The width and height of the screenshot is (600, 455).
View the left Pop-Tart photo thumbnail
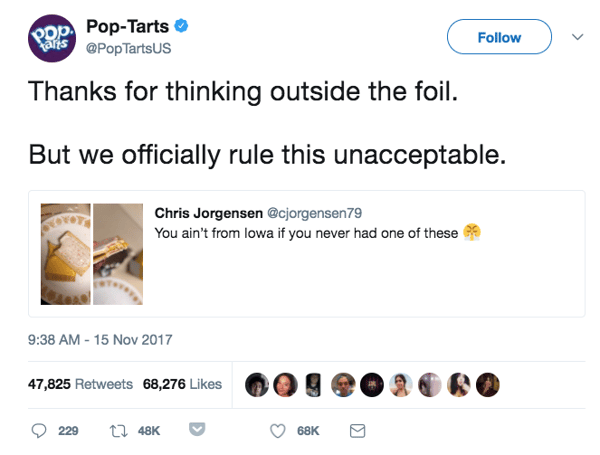click(64, 254)
